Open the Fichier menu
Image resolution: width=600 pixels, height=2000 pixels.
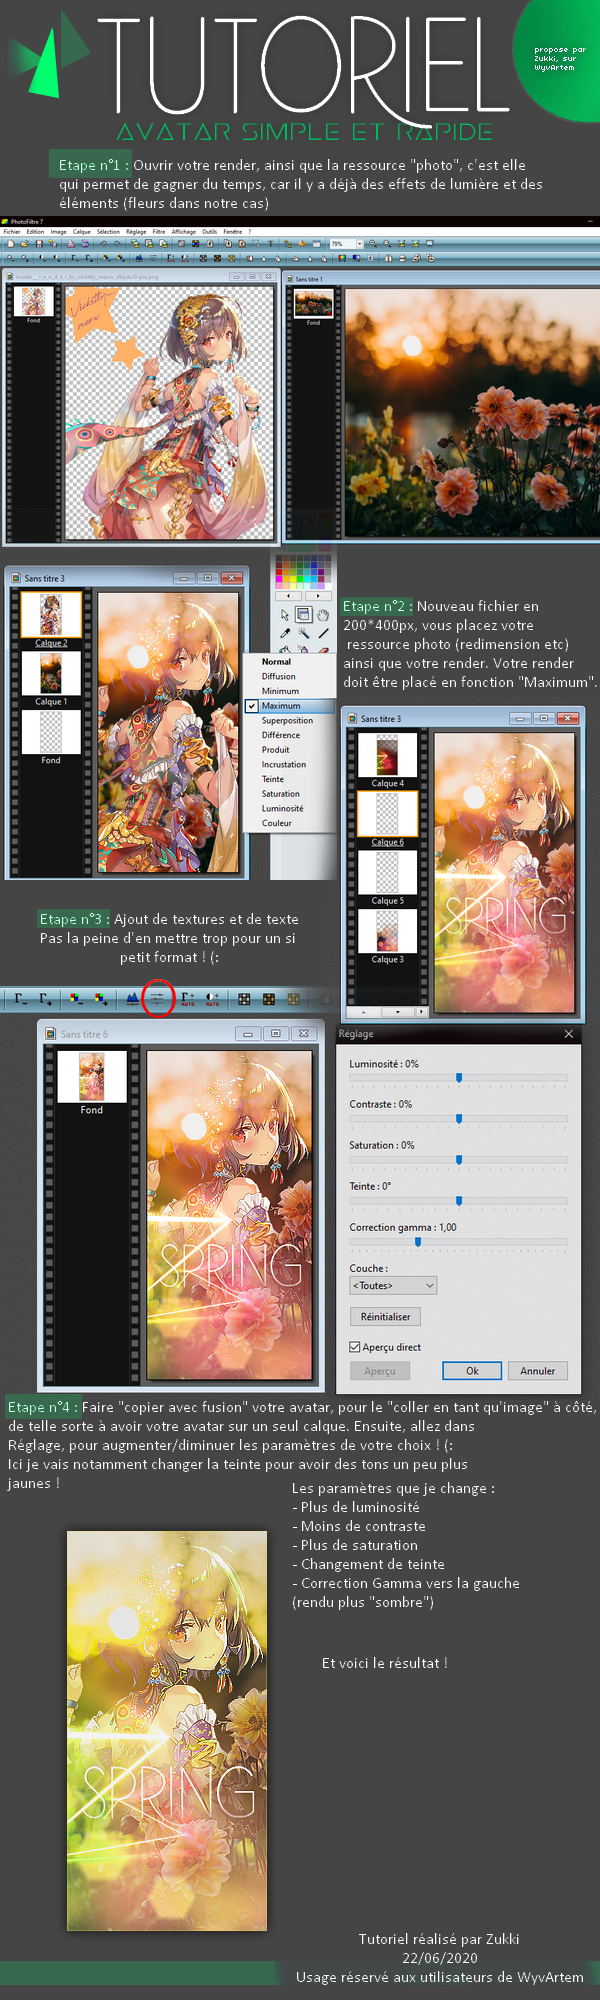pos(11,231)
